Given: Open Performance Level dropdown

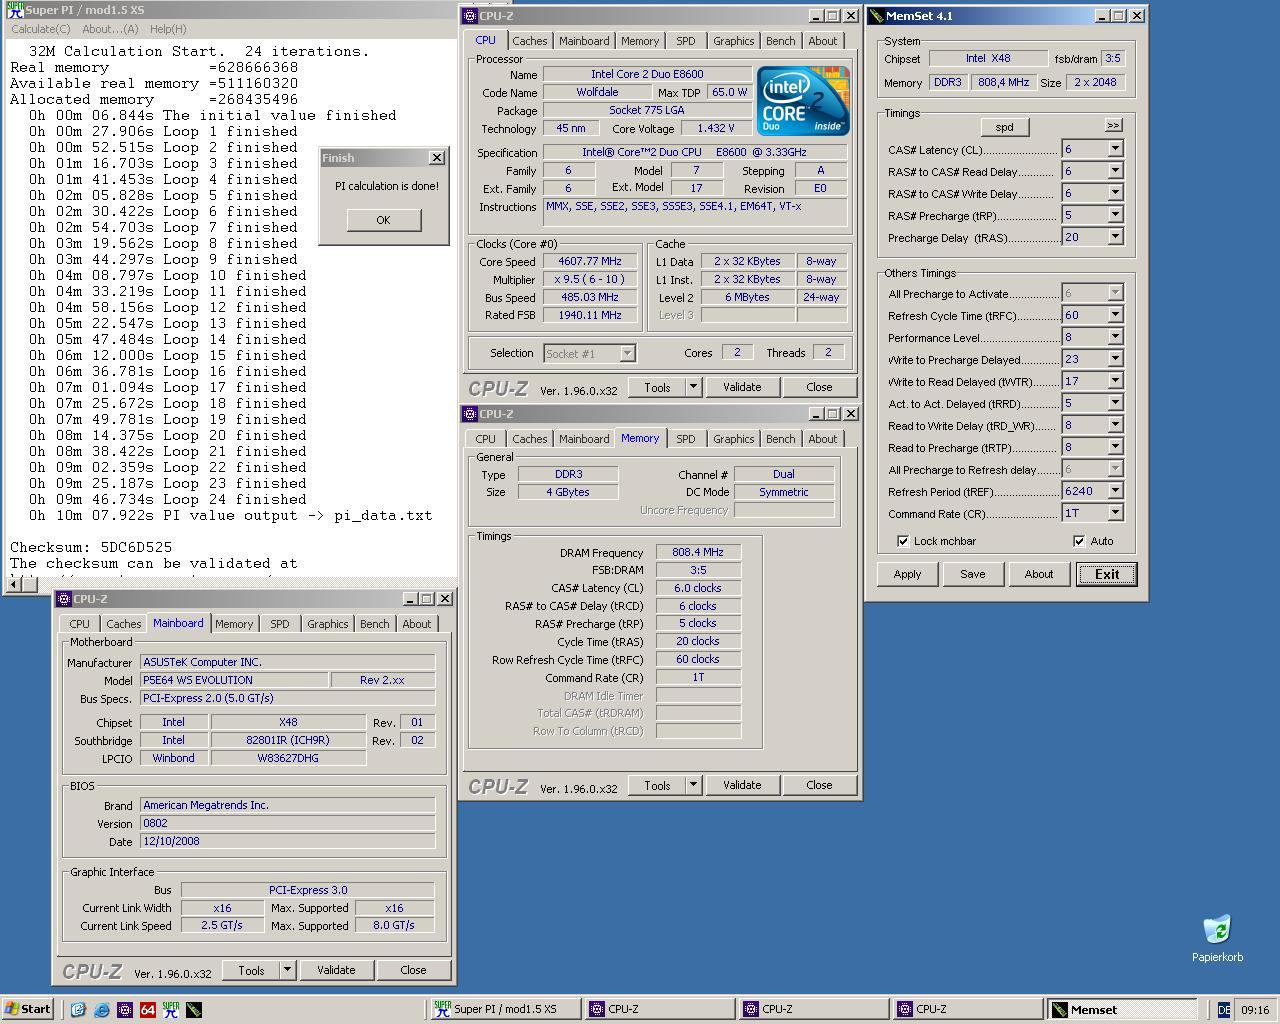Looking at the screenshot, I should tap(1115, 337).
